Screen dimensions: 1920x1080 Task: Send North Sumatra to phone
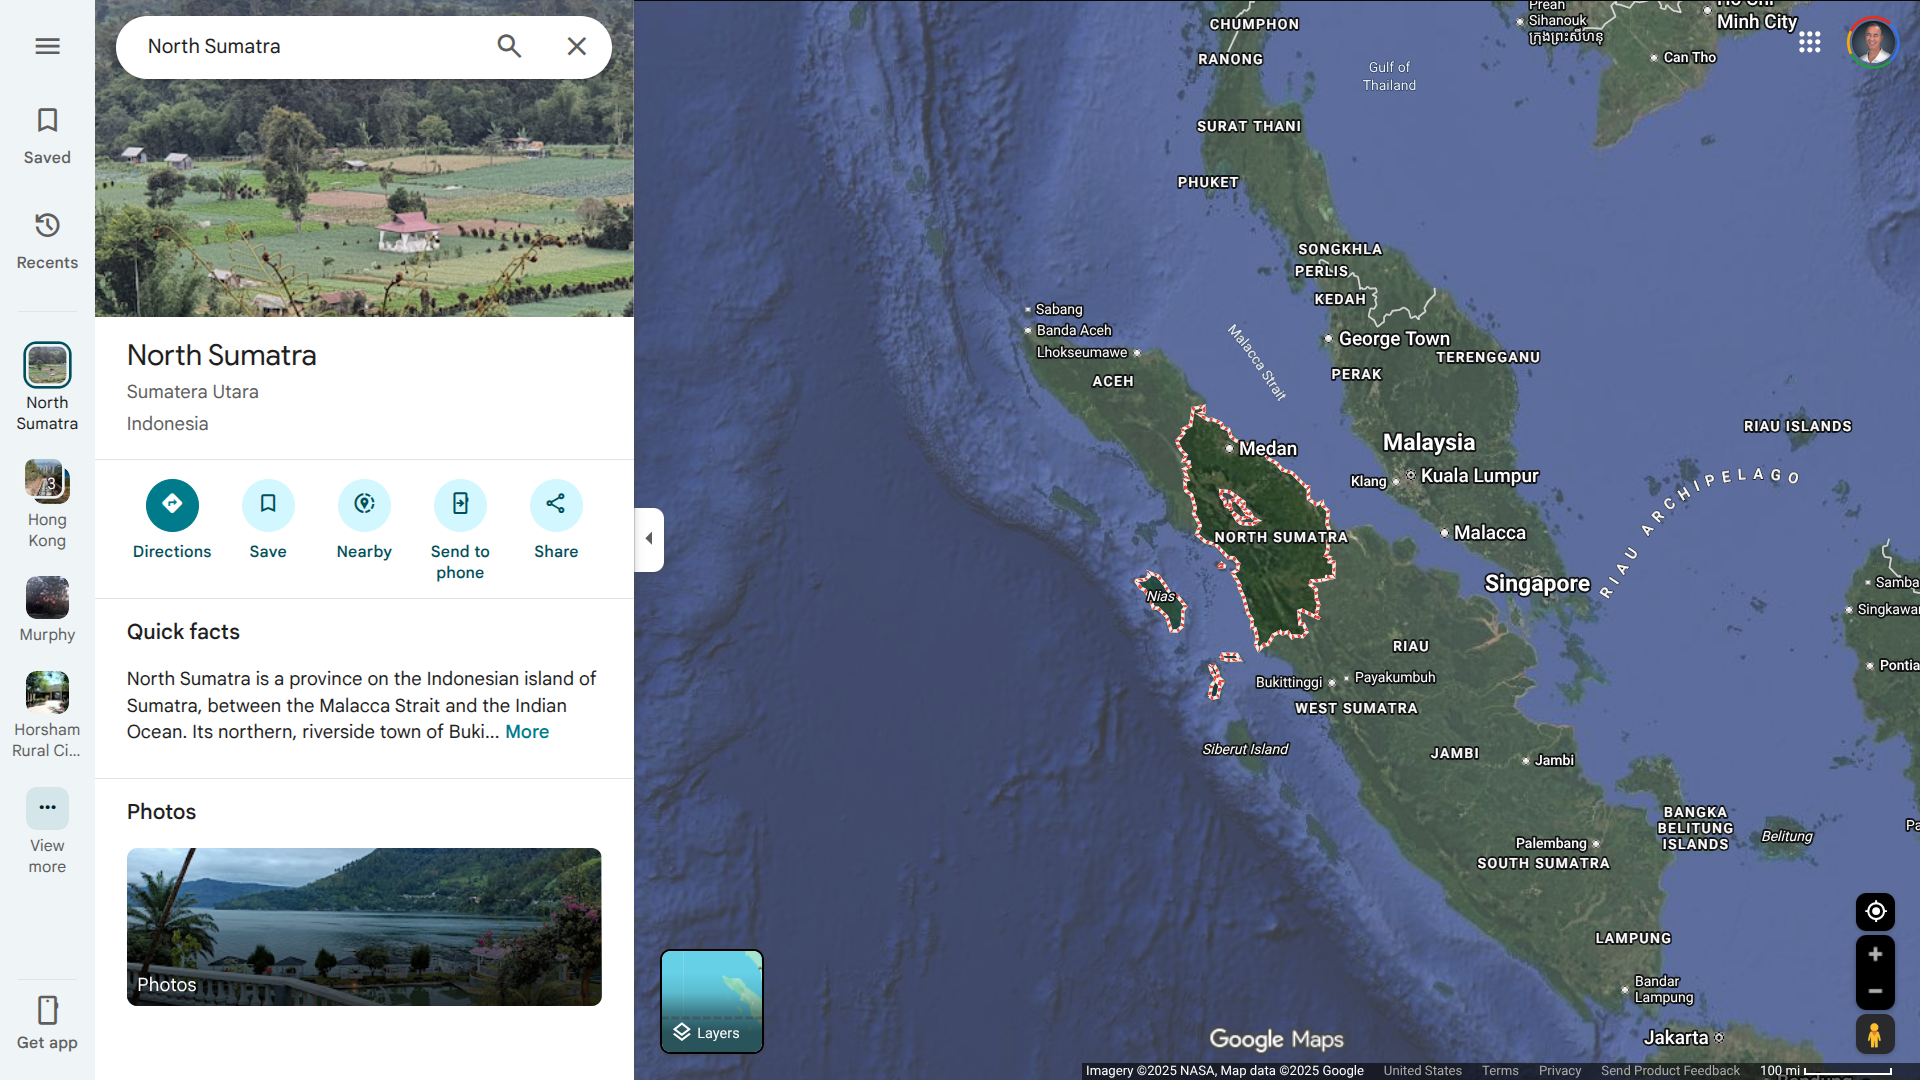click(x=460, y=506)
